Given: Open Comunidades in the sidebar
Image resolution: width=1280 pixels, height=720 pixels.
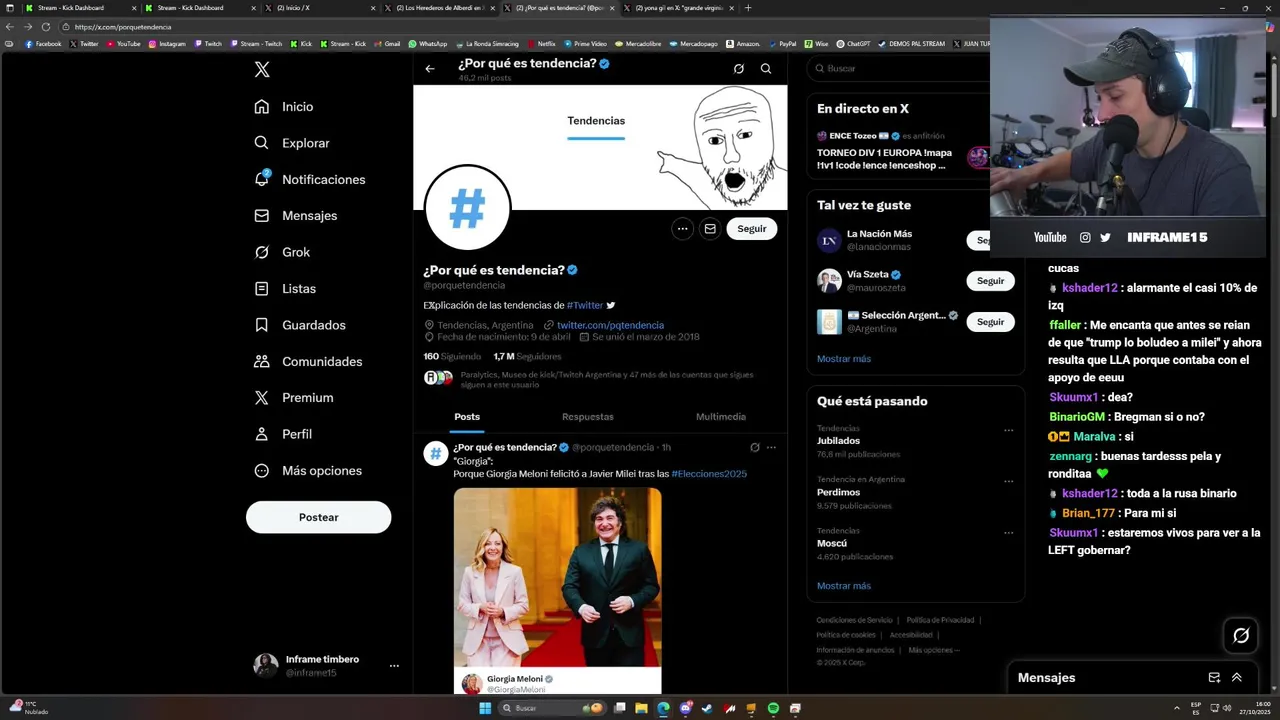Looking at the screenshot, I should (x=308, y=361).
